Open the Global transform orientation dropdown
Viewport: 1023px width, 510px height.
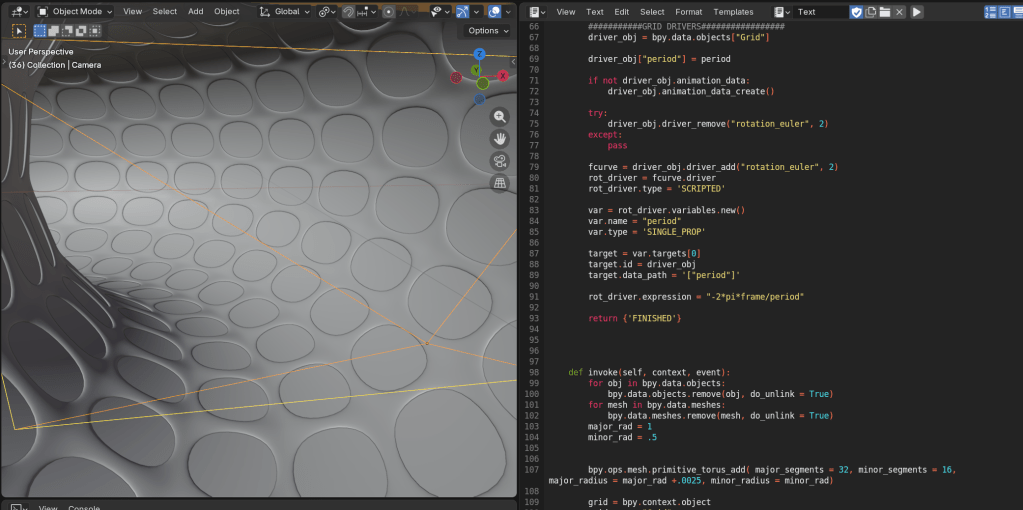[285, 12]
